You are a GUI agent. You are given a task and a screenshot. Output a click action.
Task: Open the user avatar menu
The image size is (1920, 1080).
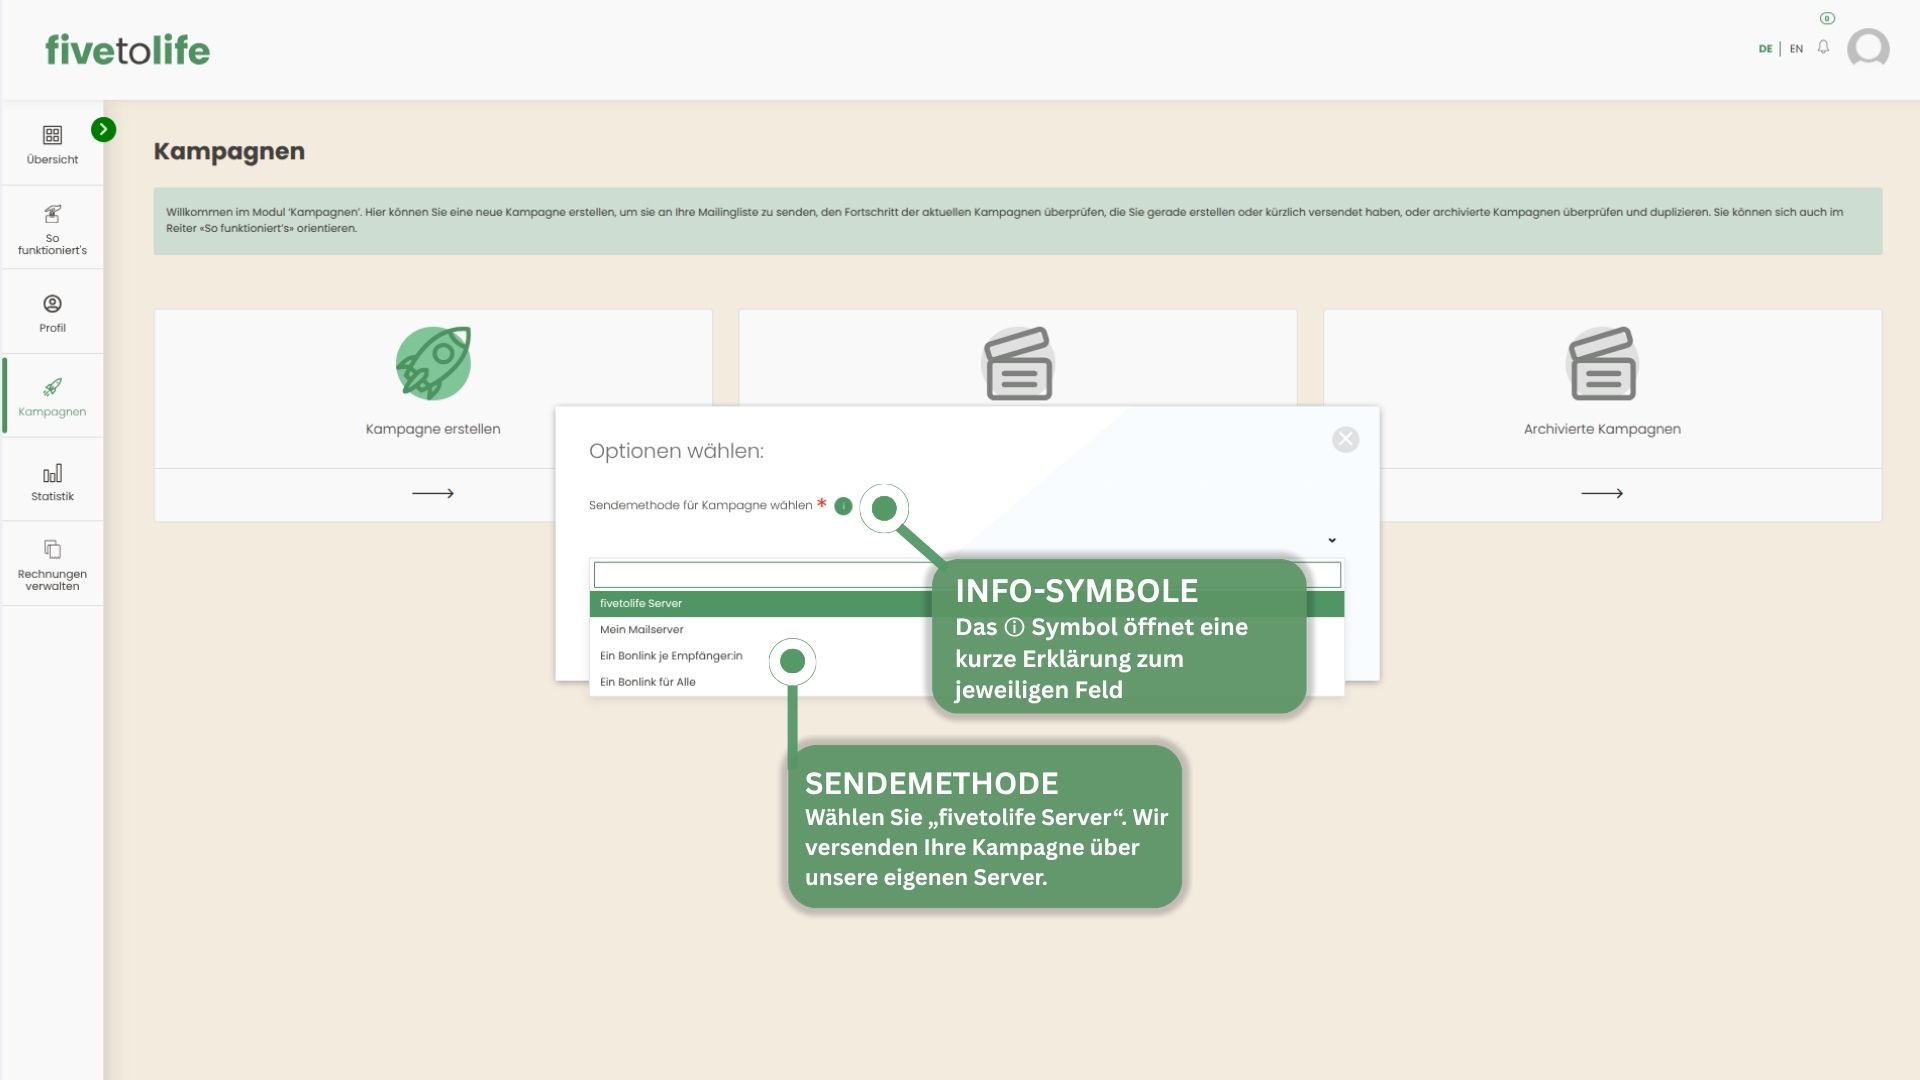click(1868, 48)
